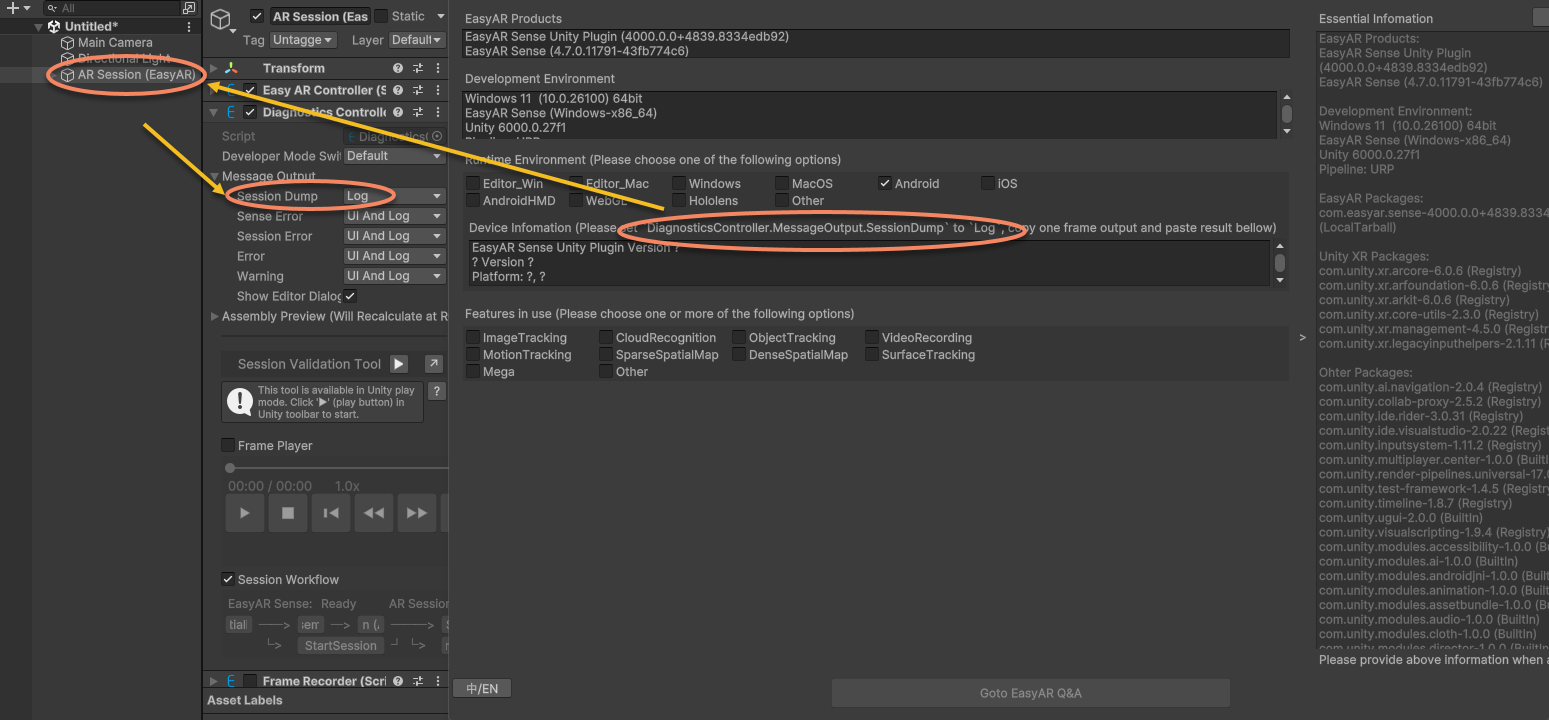The image size is (1549, 720).
Task: Uncheck the Android runtime environment option
Action: (885, 184)
